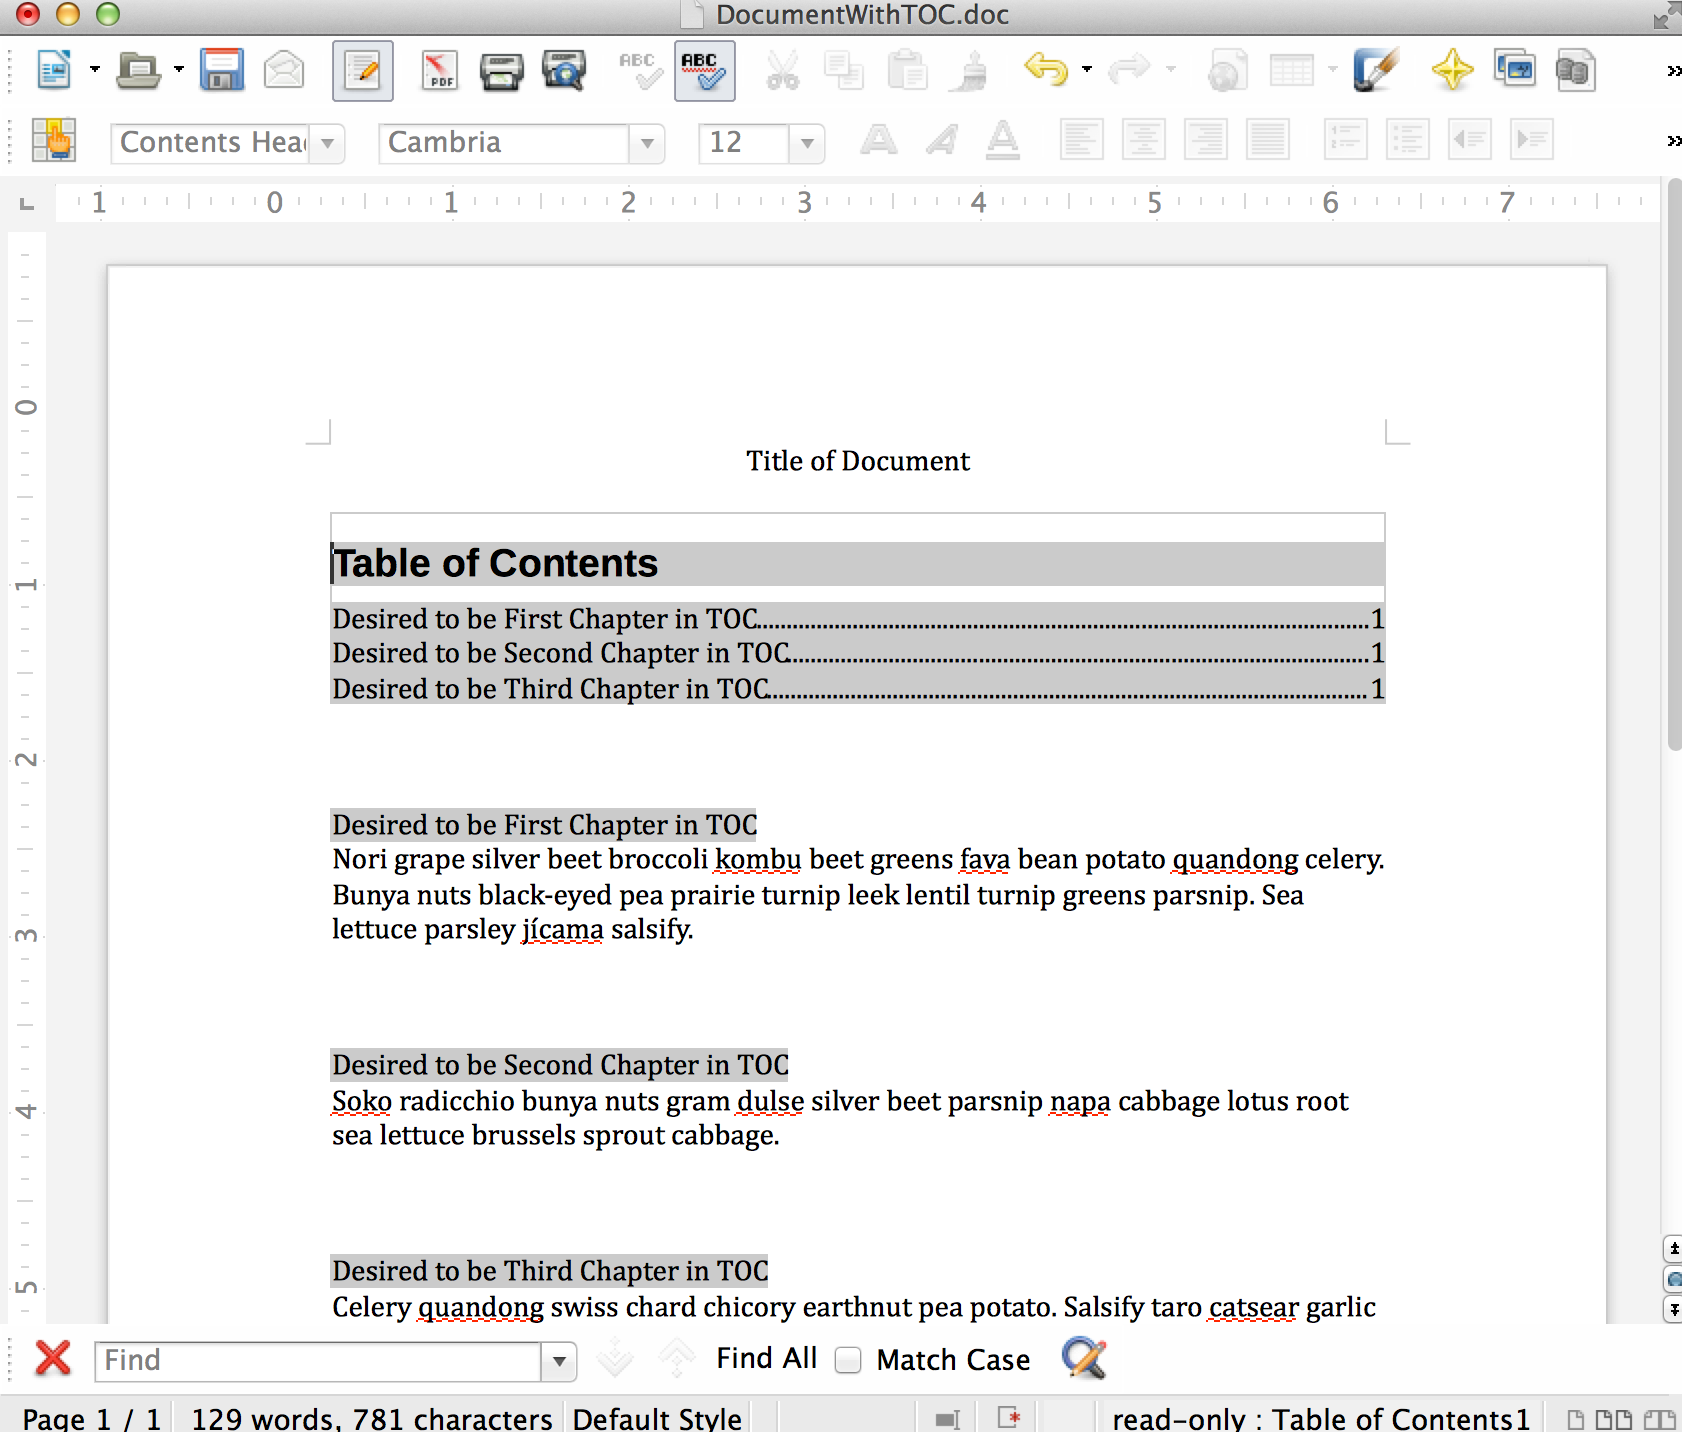Toggle Bold formatting icon

[878, 140]
